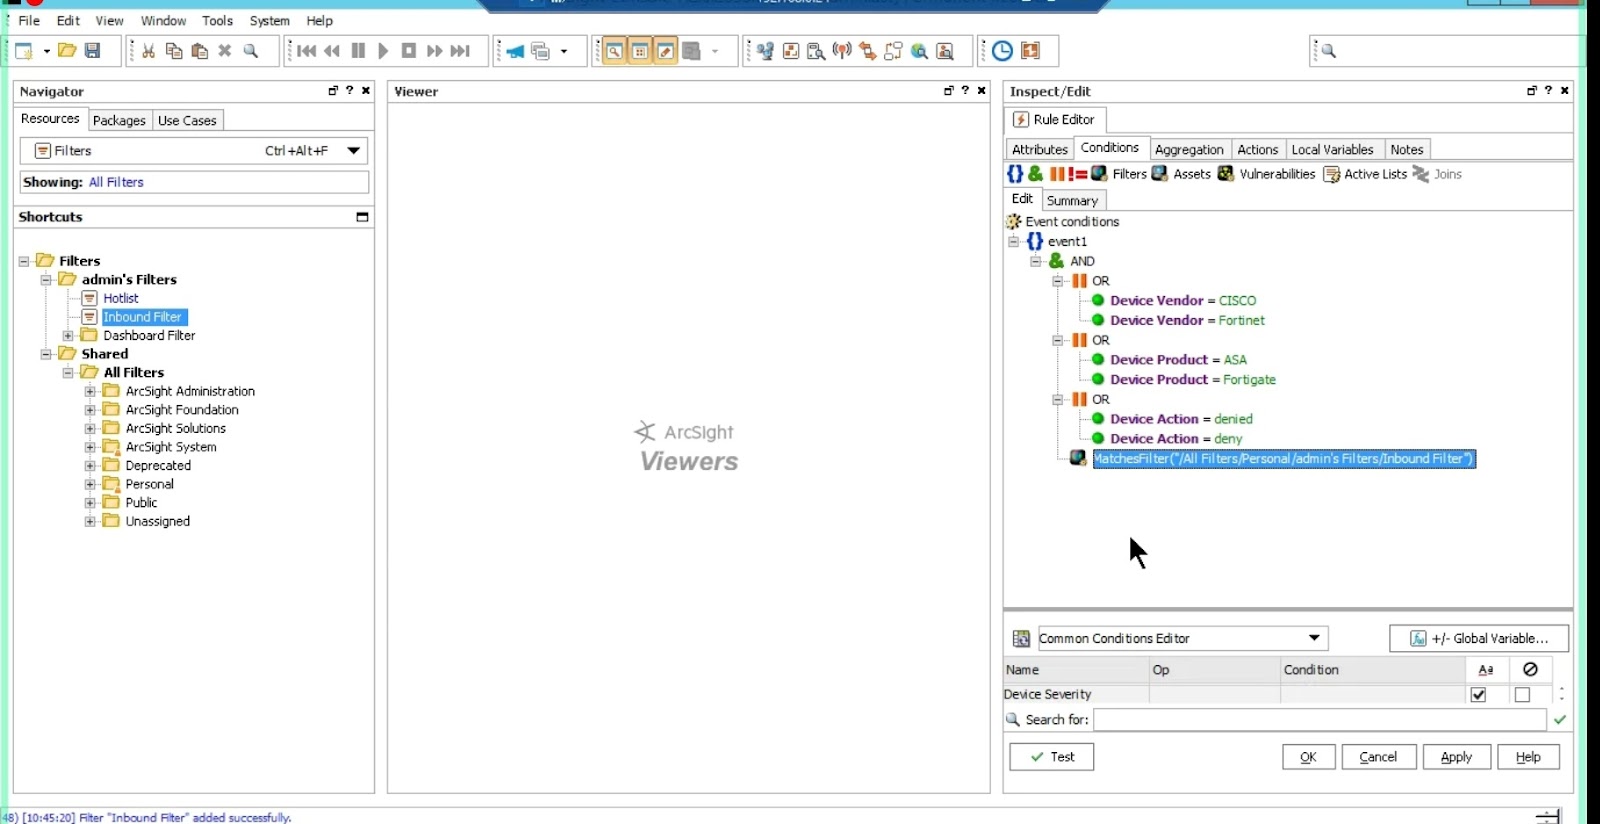Collapse the Filters root tree node
The width and height of the screenshot is (1600, 824).
pos(24,261)
